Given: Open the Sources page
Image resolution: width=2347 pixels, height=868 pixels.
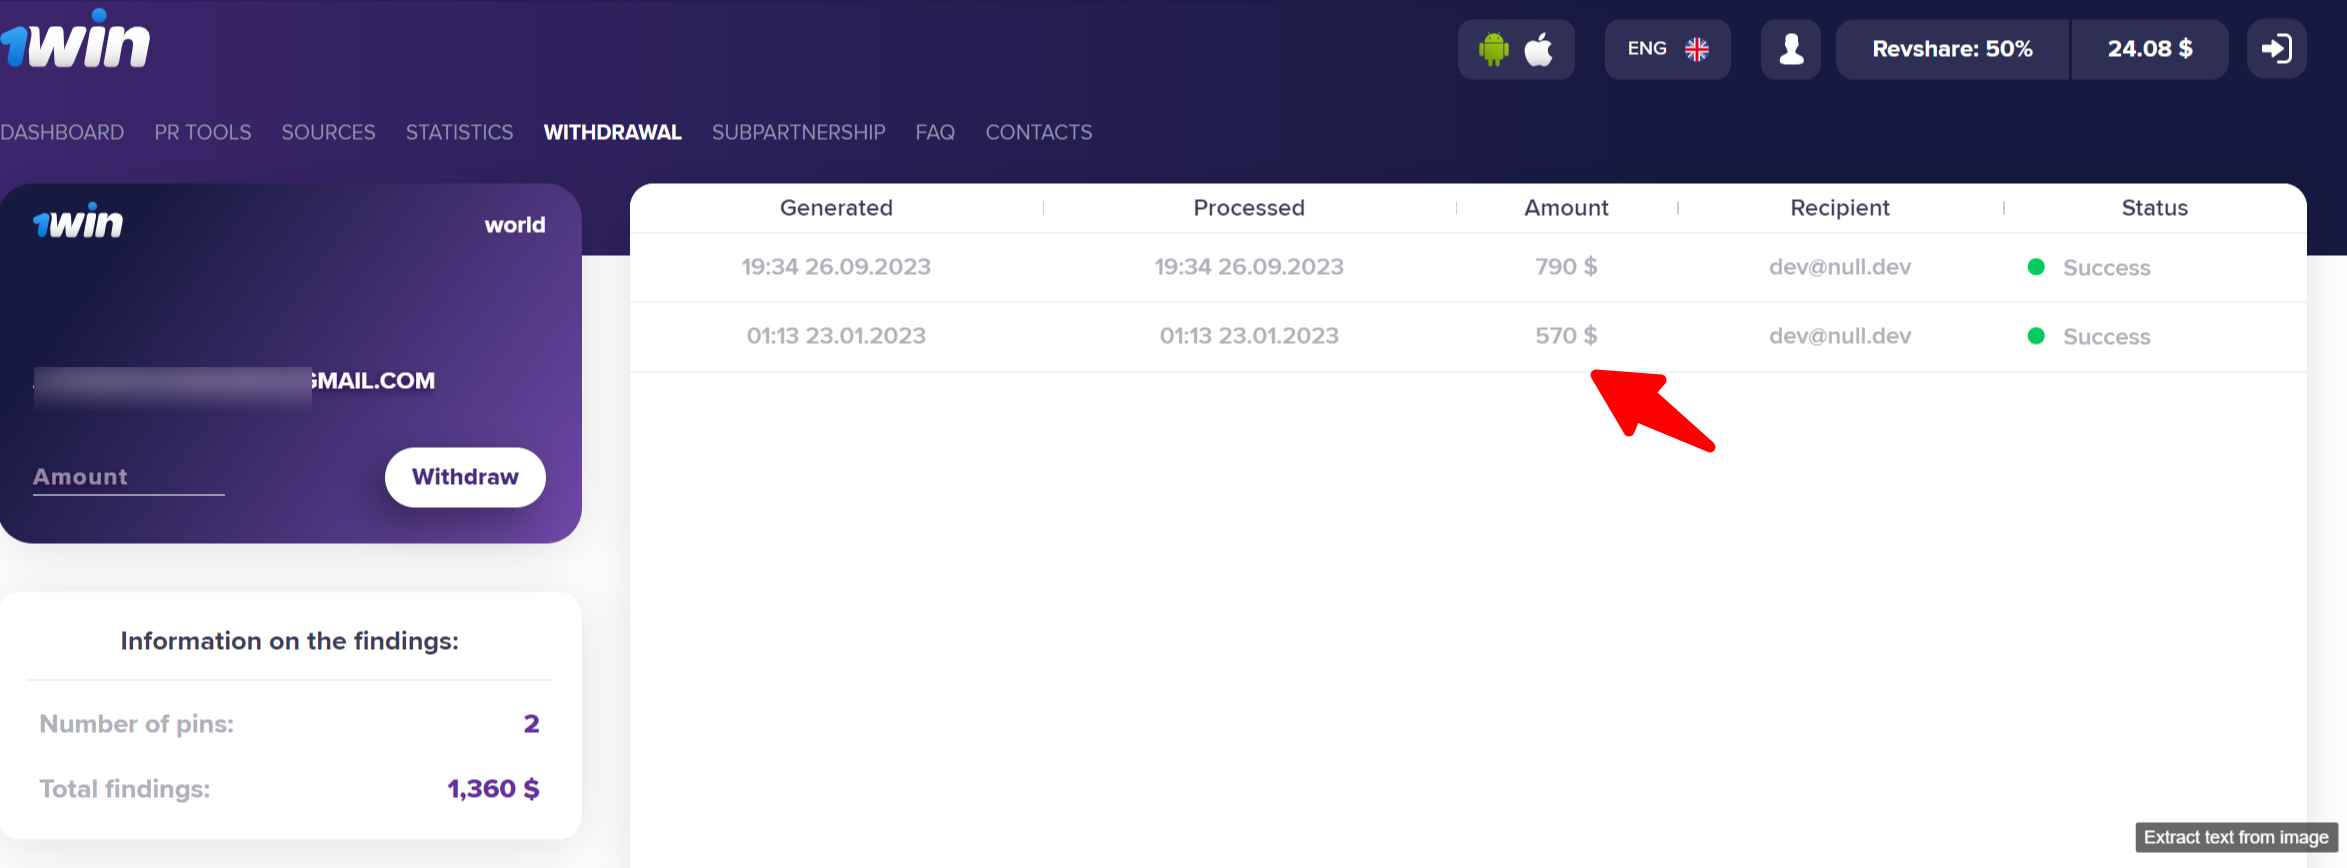Looking at the screenshot, I should 328,132.
